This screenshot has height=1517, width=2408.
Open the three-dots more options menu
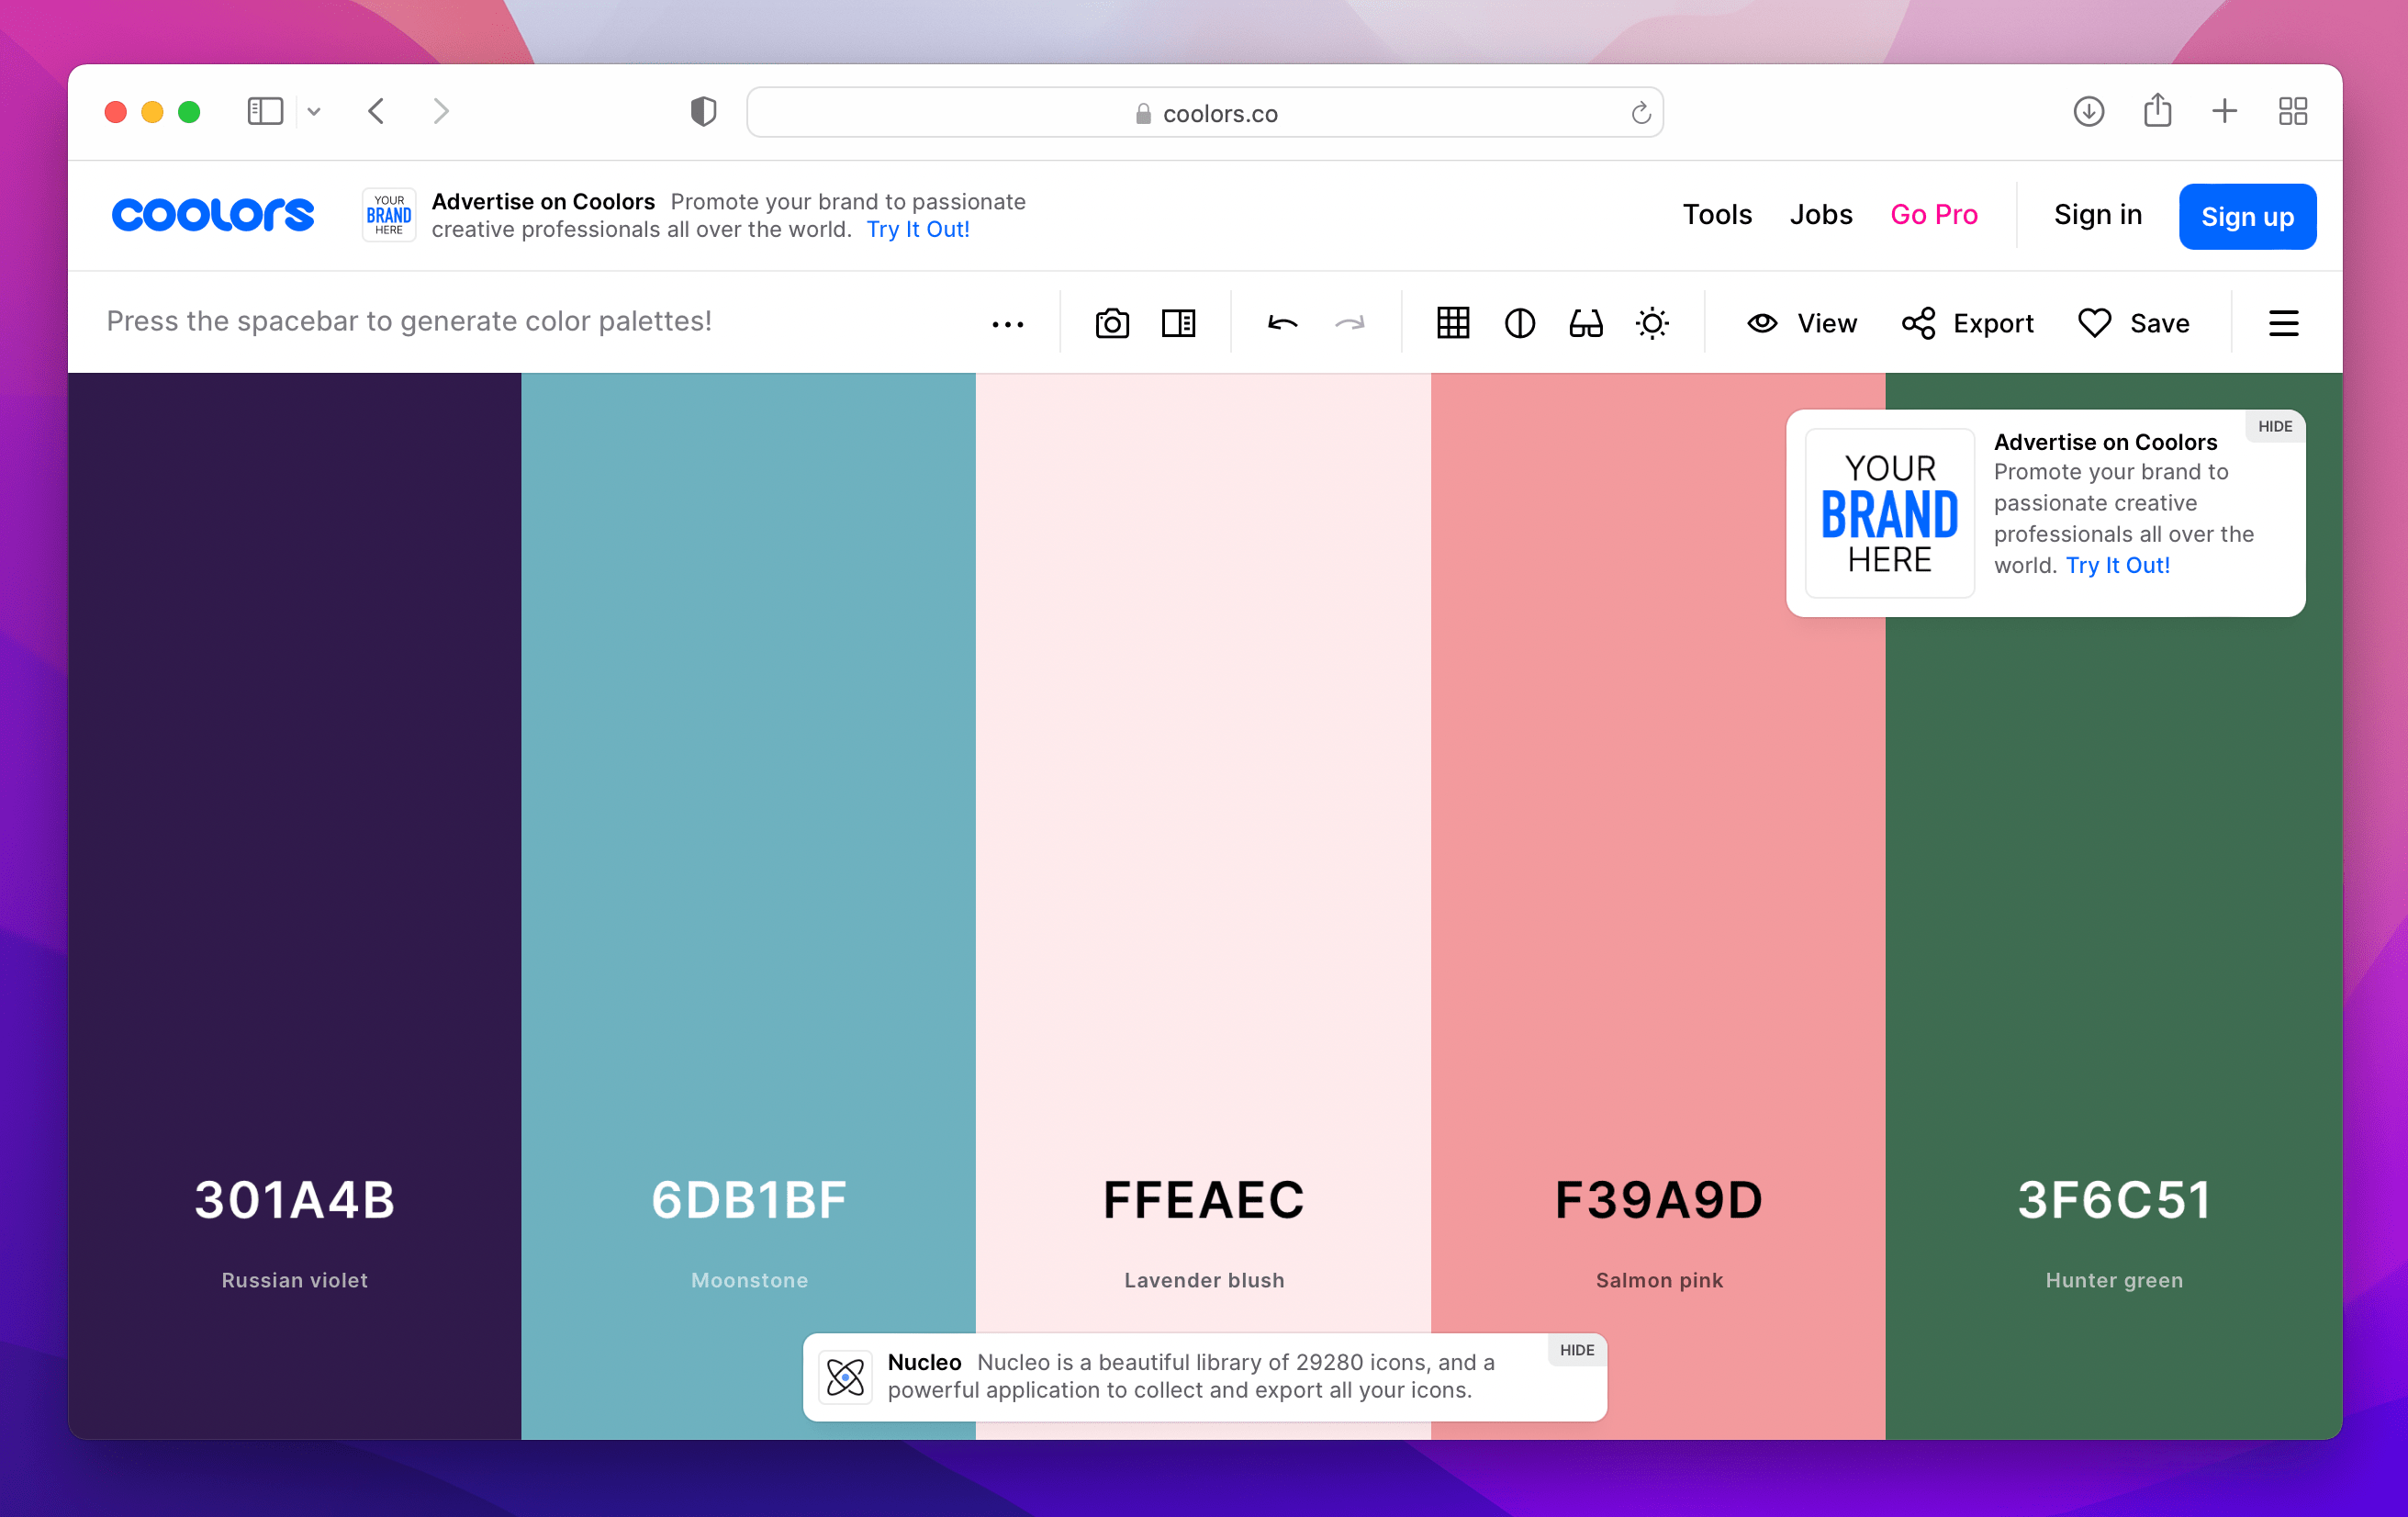pyautogui.click(x=1008, y=322)
